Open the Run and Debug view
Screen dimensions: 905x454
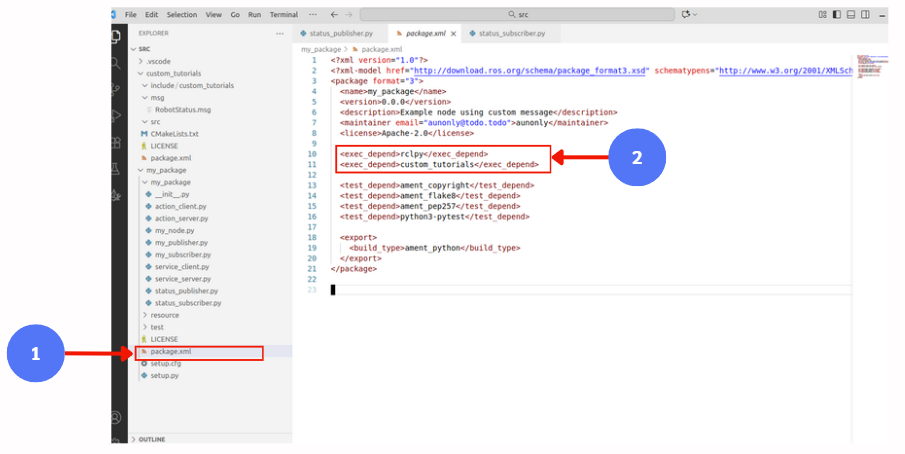[x=118, y=114]
